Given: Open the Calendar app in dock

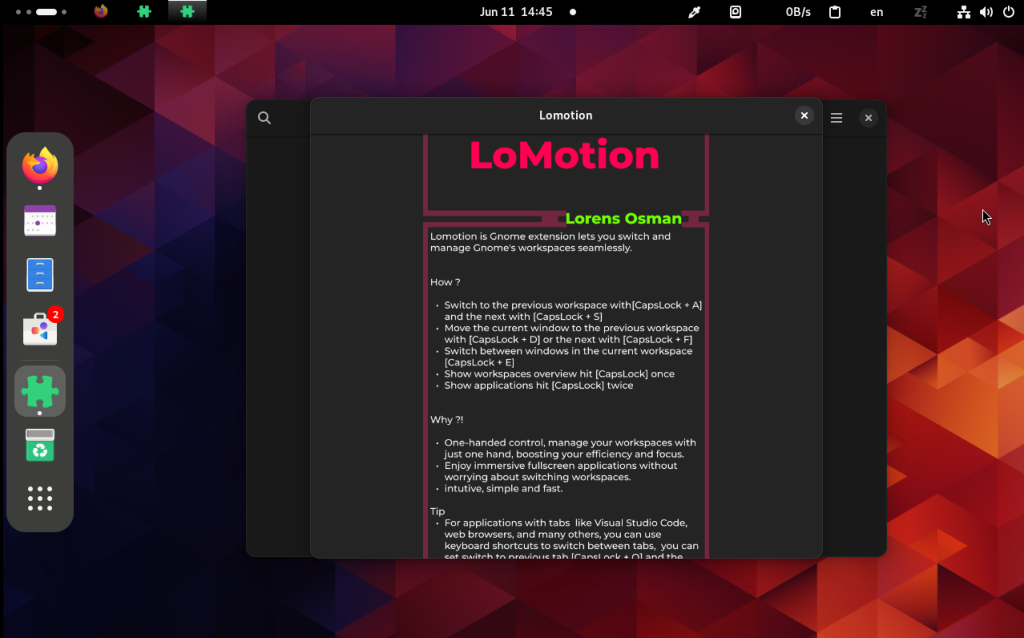Looking at the screenshot, I should pos(40,220).
